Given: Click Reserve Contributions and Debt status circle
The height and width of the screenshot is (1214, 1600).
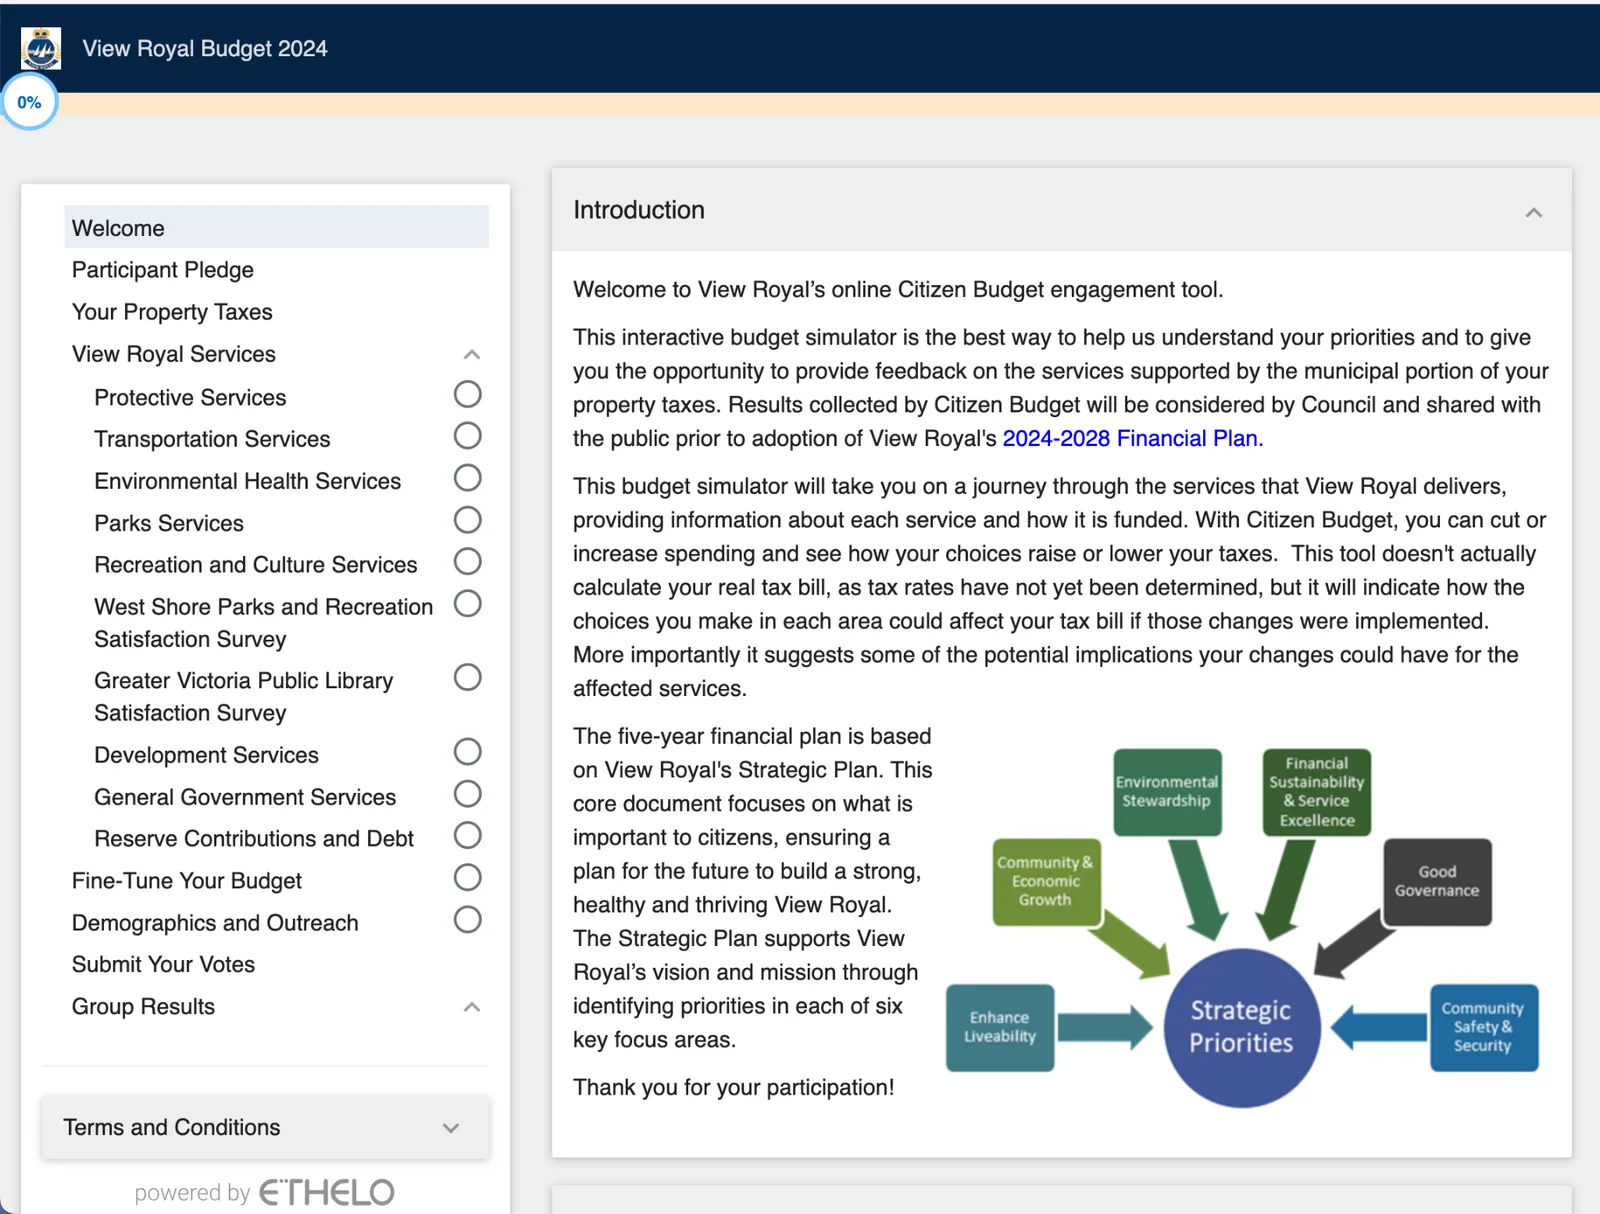Looking at the screenshot, I should click(467, 836).
